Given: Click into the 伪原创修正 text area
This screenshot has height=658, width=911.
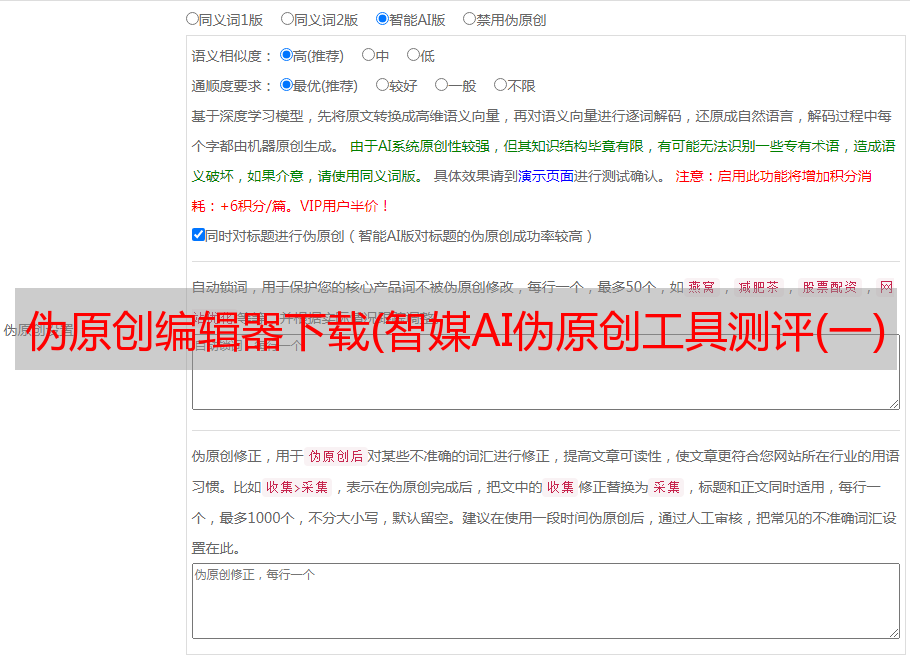Looking at the screenshot, I should 546,601.
